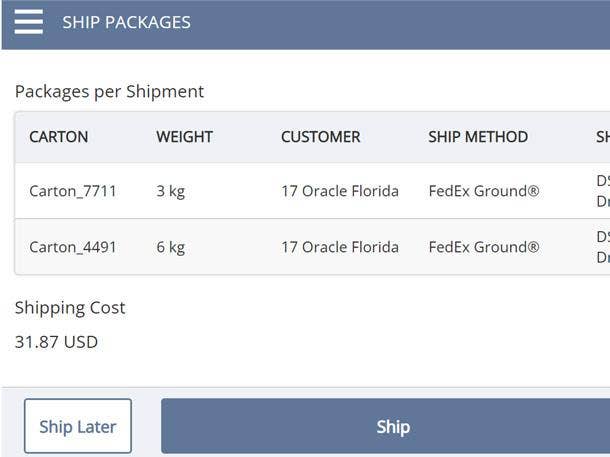Click FedEx Ground® for Carton_7711
610x457 pixels.
[484, 191]
